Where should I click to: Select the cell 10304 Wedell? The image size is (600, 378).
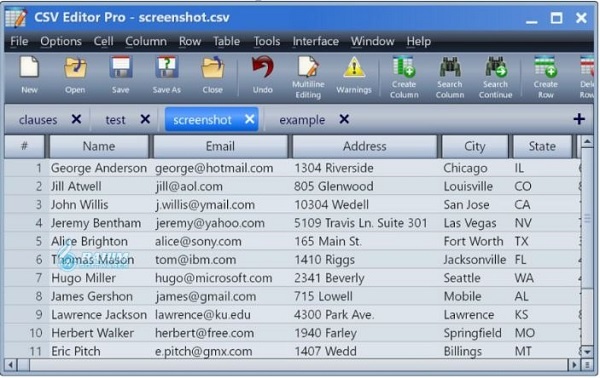tap(331, 205)
